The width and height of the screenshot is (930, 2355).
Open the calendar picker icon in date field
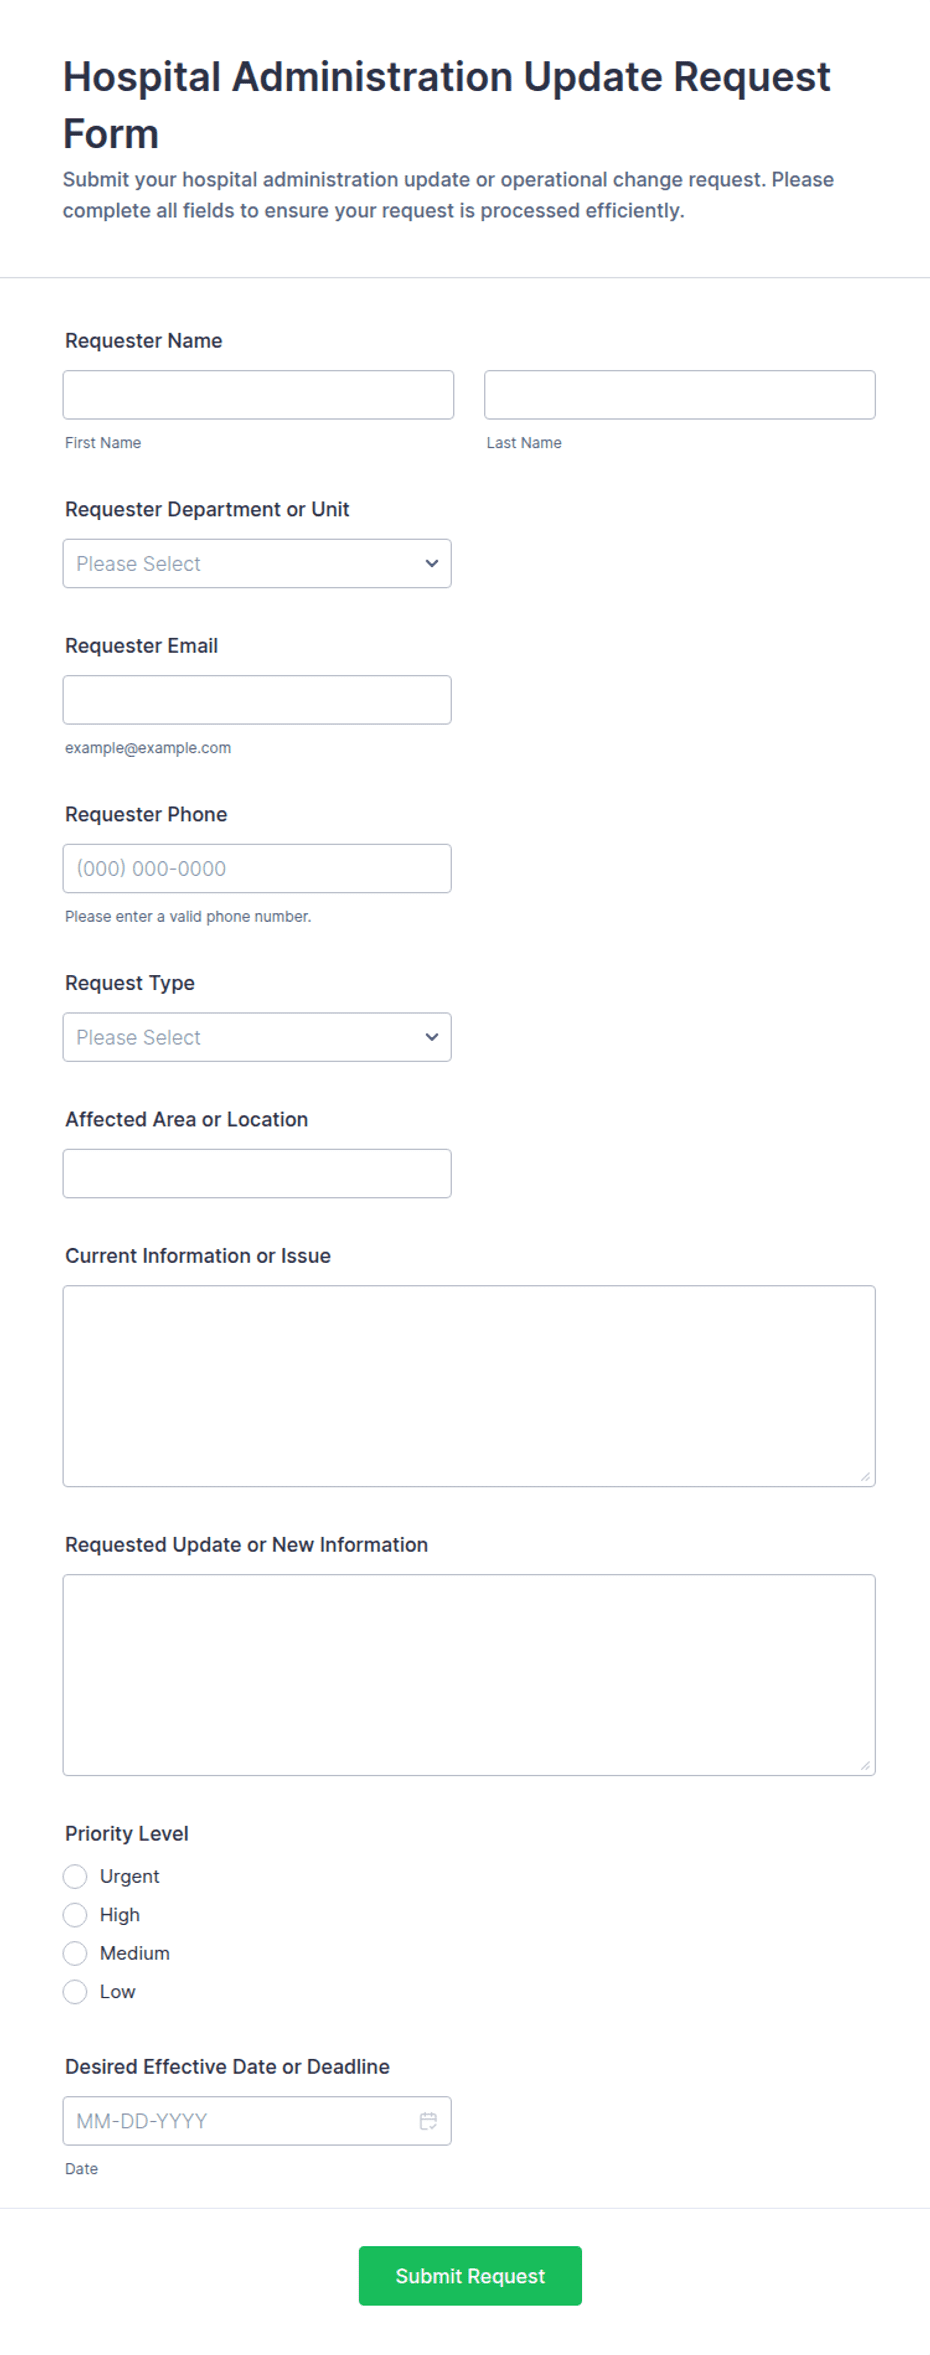[428, 2120]
